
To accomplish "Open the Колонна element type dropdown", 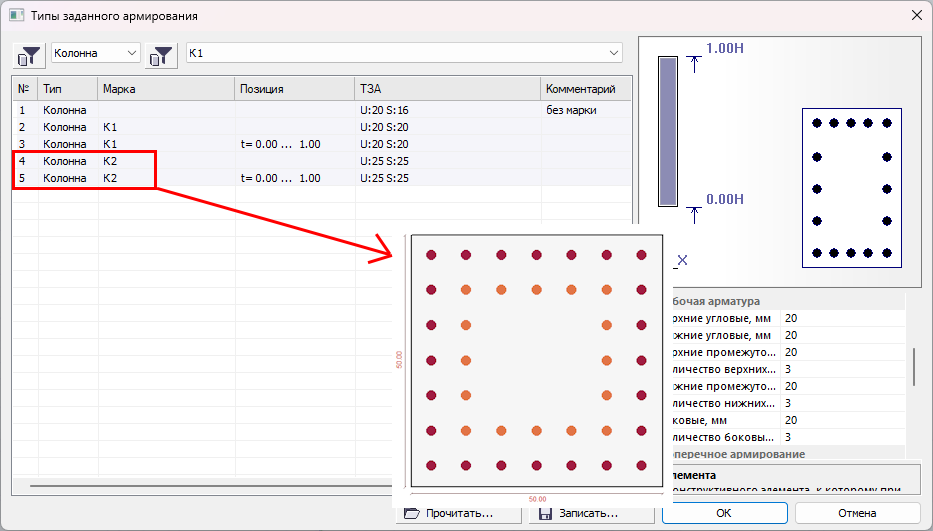I will (x=96, y=52).
